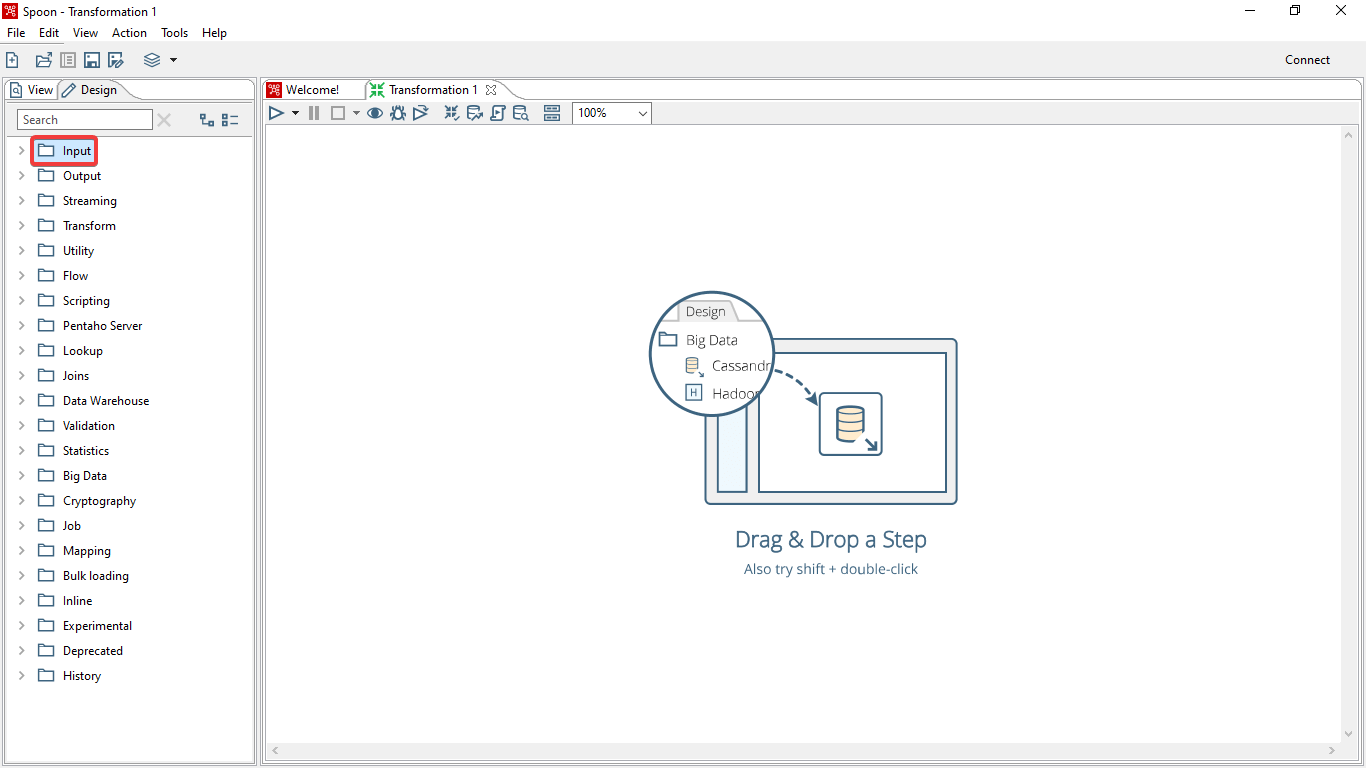This screenshot has height=768, width=1366.
Task: Expand the Streaming folder chevron
Action: (x=21, y=201)
